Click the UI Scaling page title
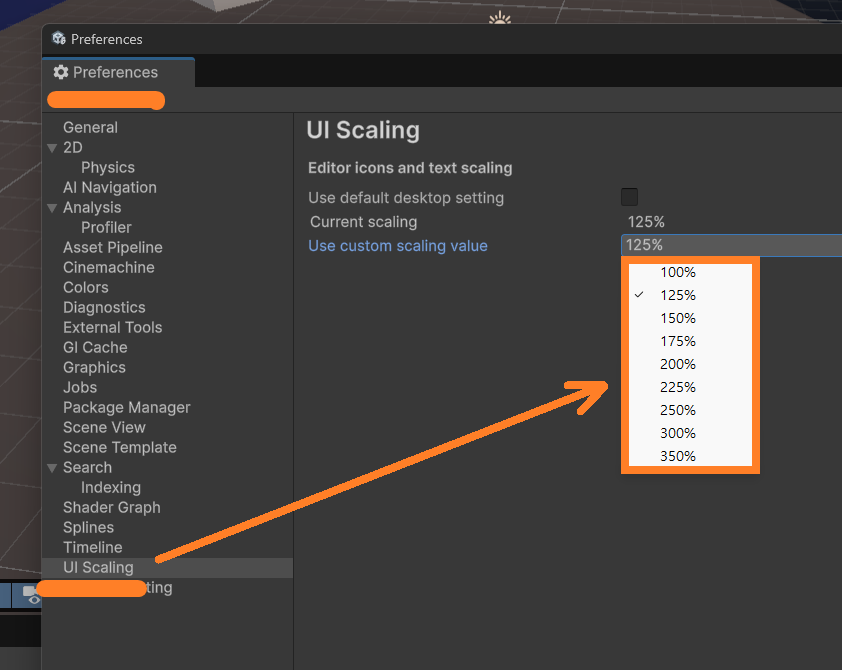This screenshot has width=842, height=670. tap(363, 130)
